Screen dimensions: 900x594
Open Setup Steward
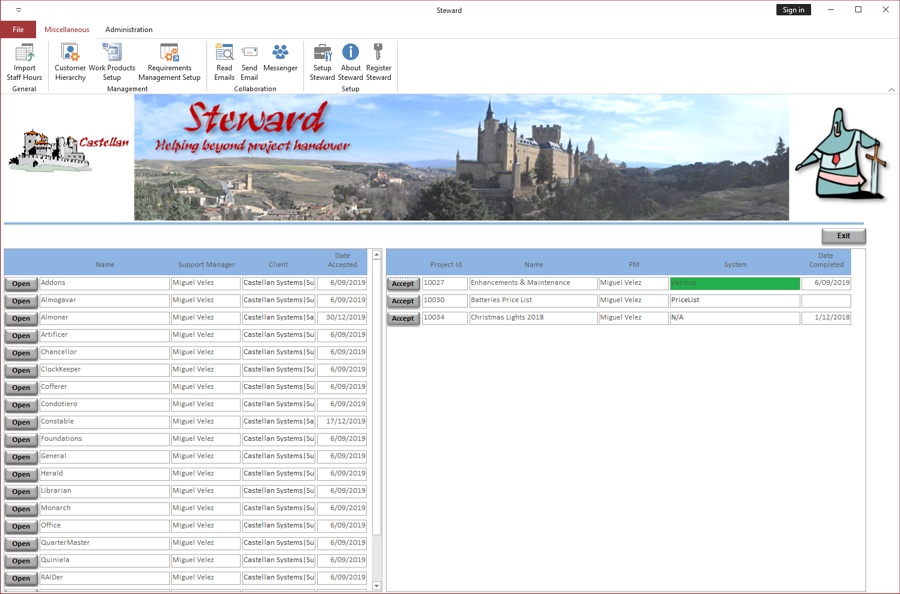coord(322,62)
